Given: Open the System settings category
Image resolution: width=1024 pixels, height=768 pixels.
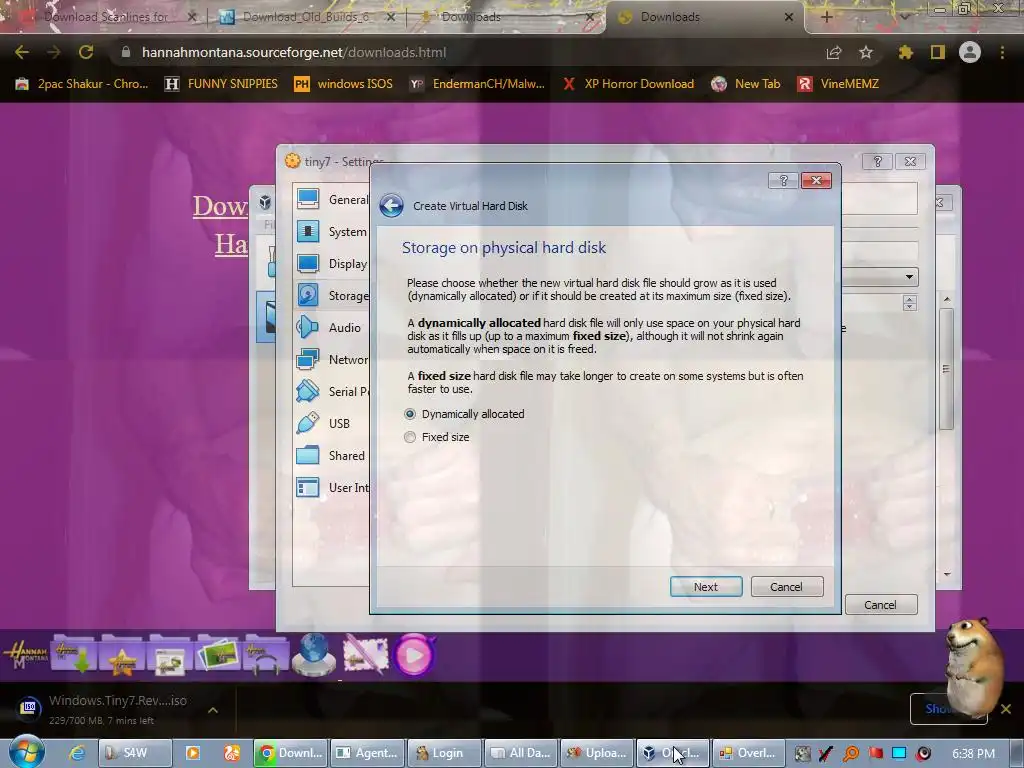Looking at the screenshot, I should 332,231.
